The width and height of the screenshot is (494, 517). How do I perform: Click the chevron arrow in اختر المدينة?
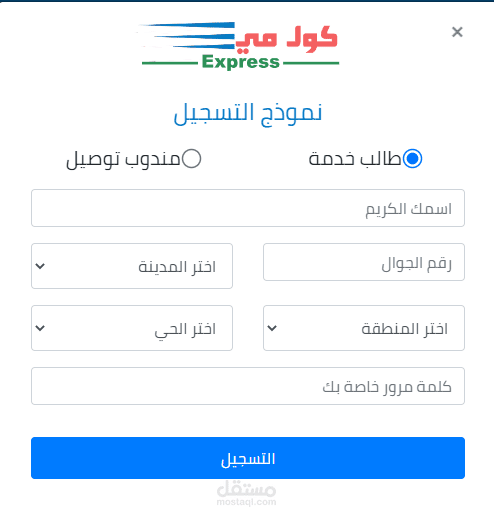click(x=40, y=266)
